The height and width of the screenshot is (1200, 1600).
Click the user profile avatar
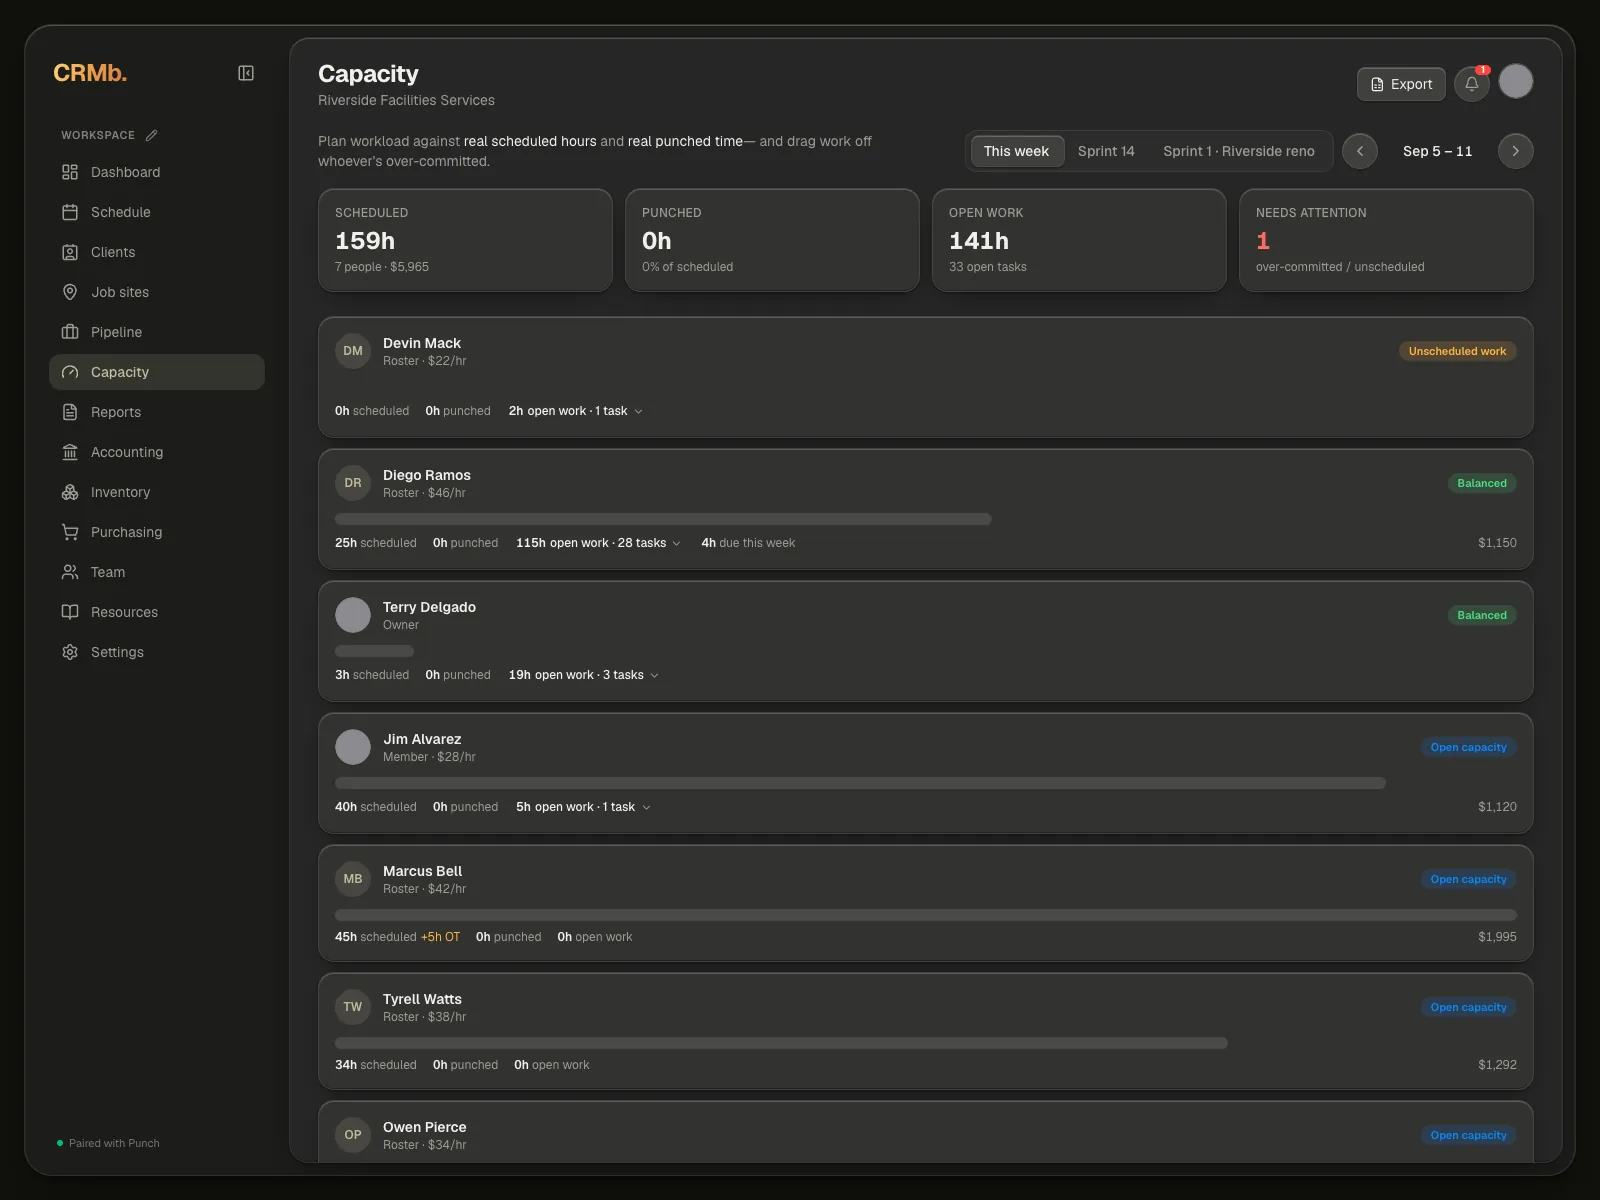(1516, 81)
